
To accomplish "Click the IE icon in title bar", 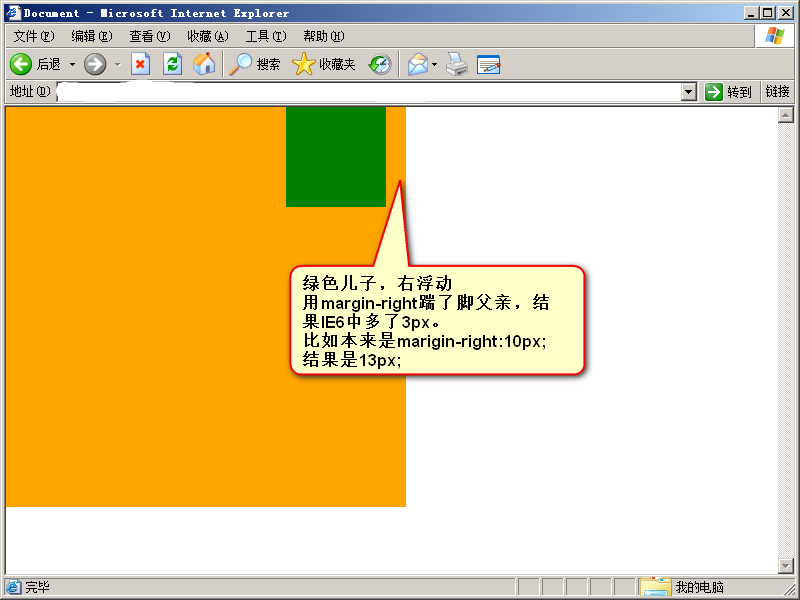I will [x=13, y=13].
